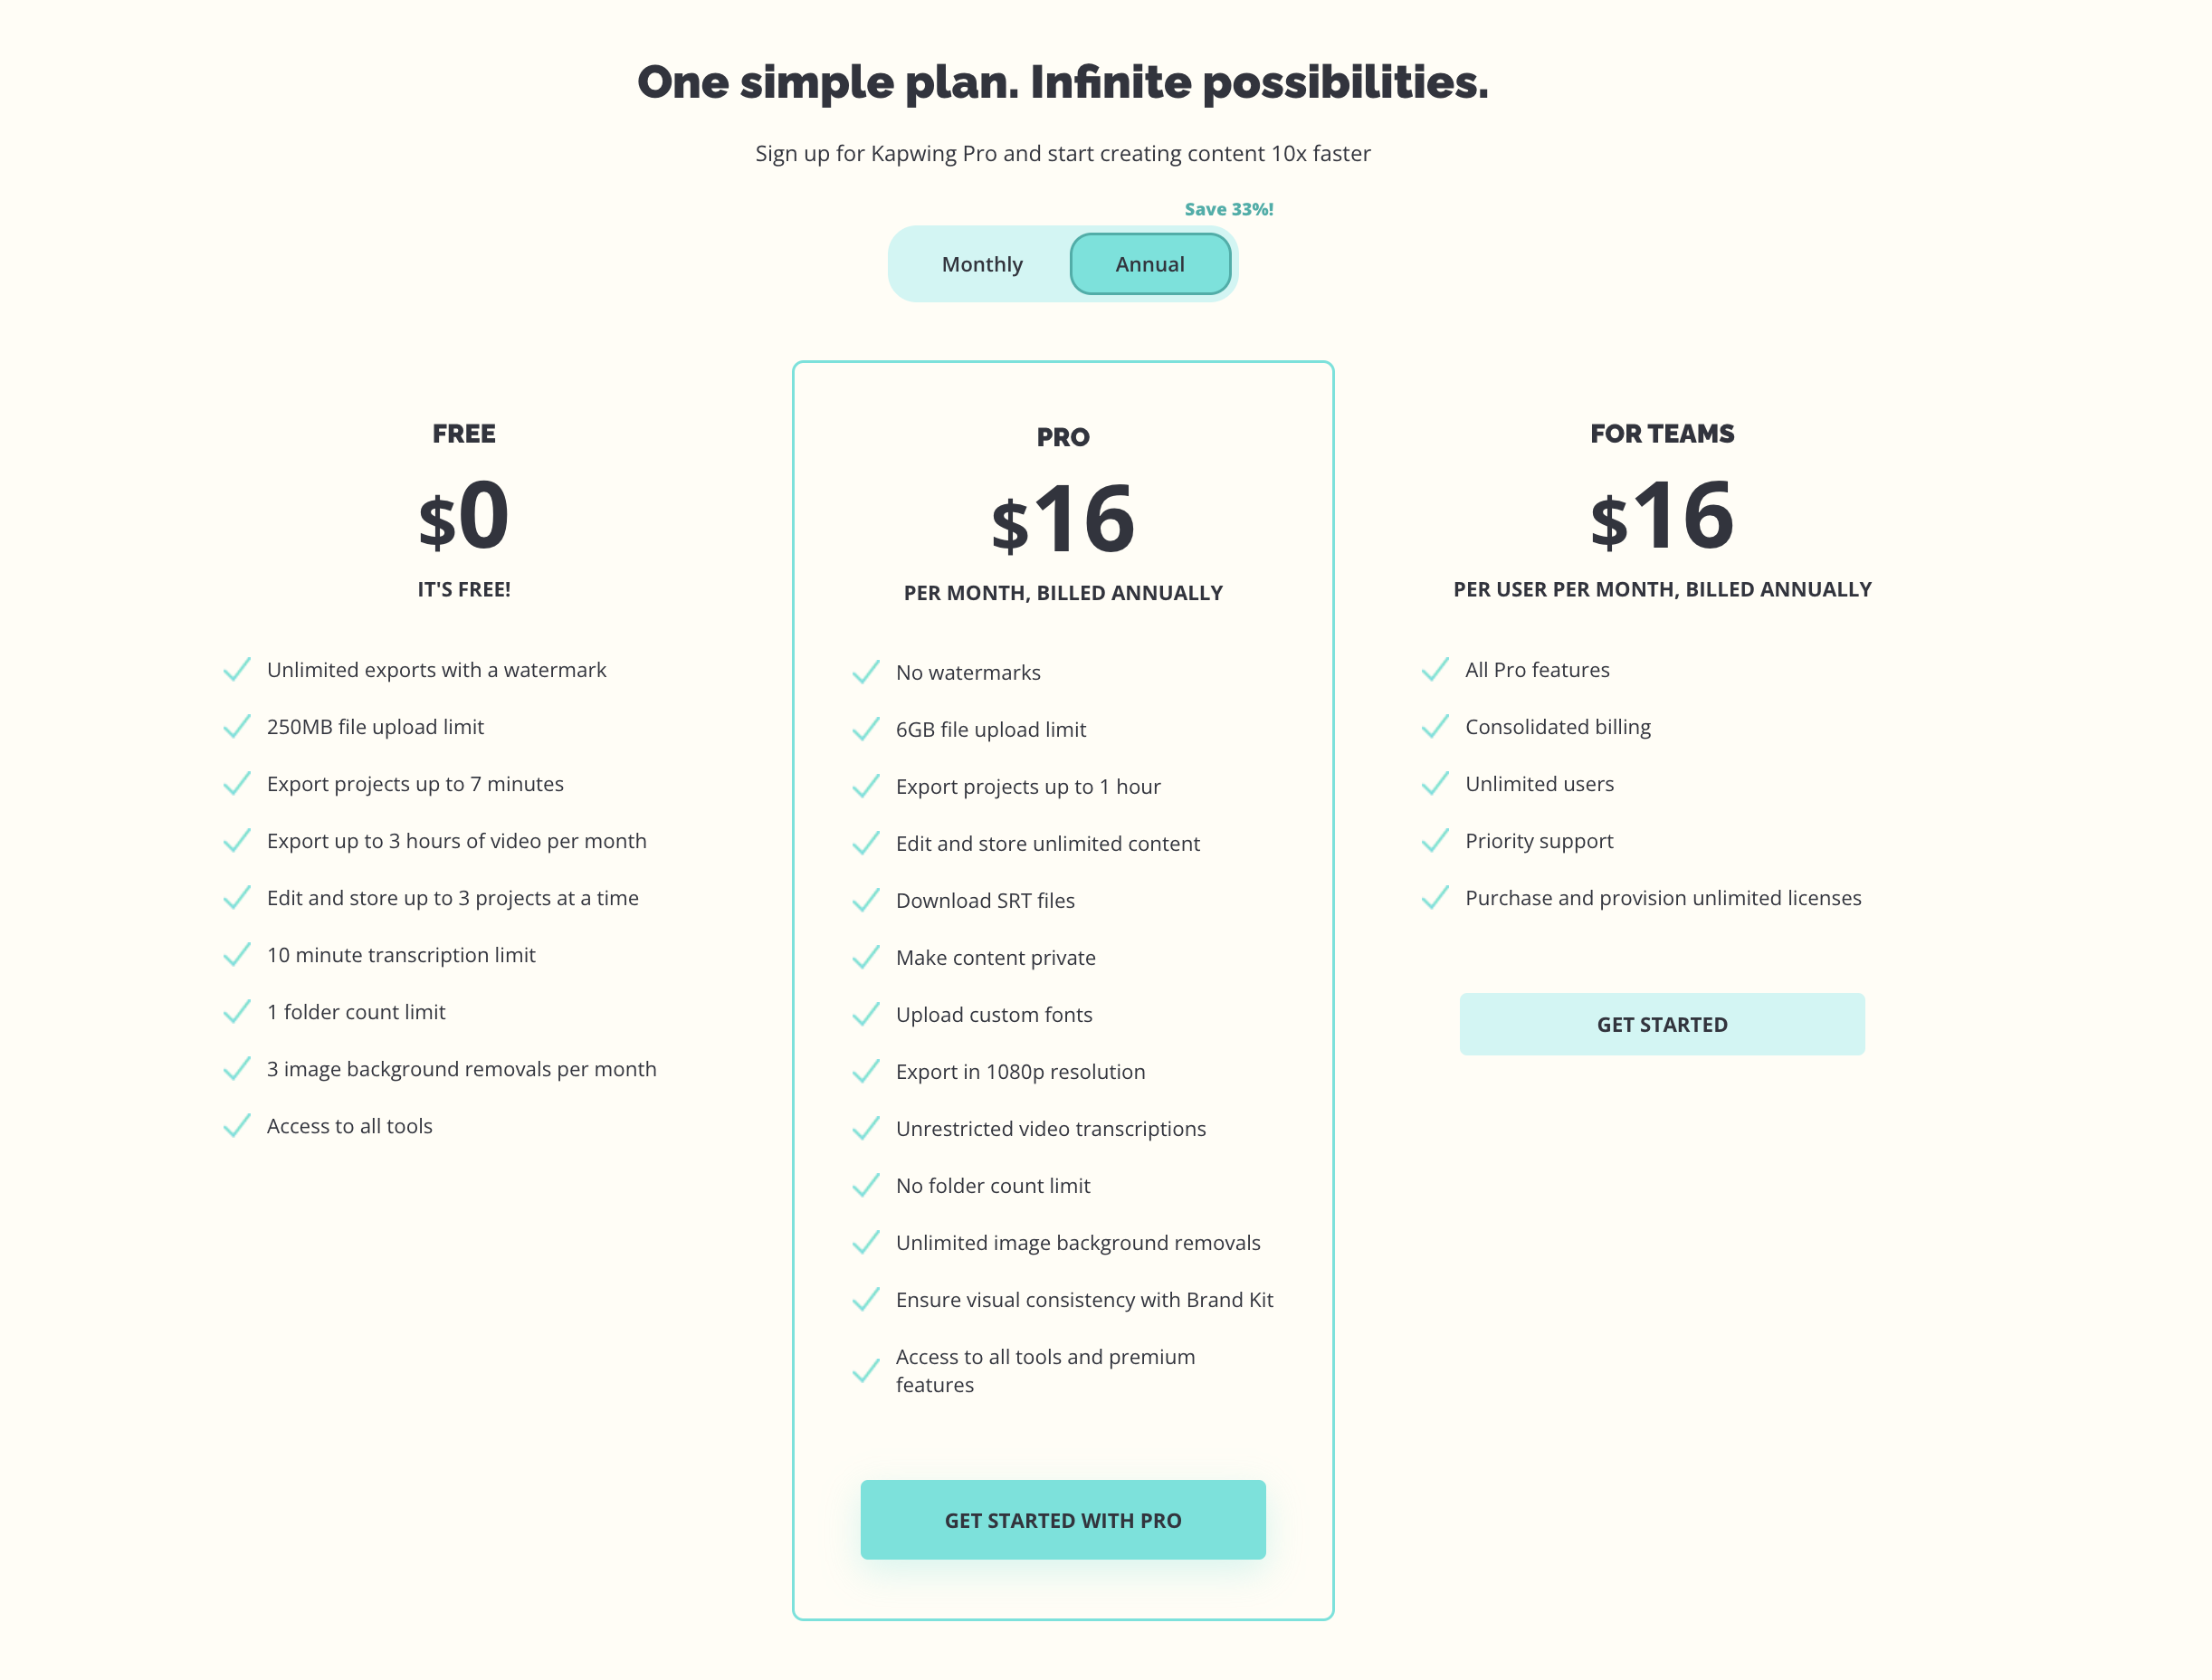Click the checkmark next to 6GB file upload limit
2212x1680 pixels.
tap(866, 729)
